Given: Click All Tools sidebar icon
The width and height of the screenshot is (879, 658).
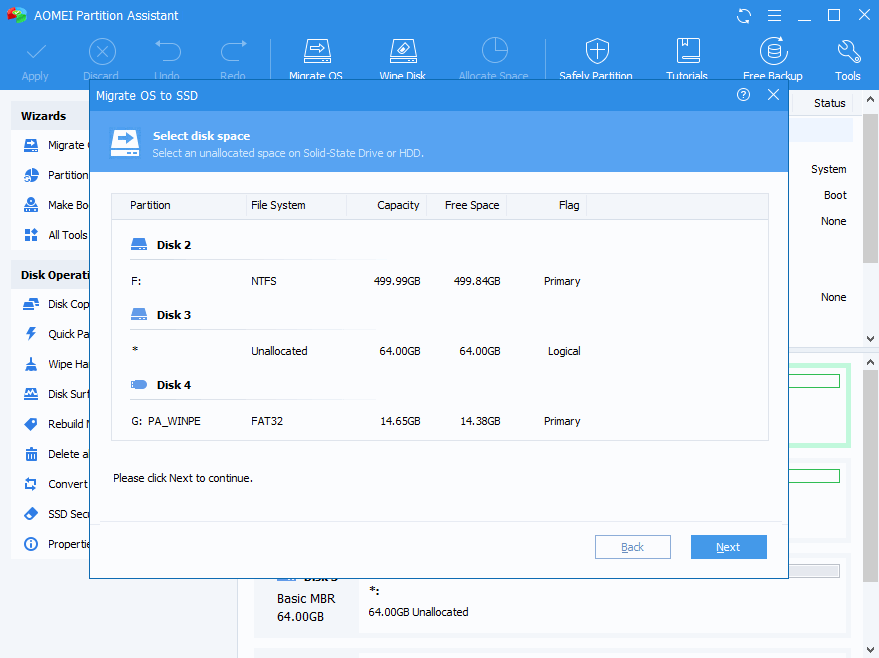Looking at the screenshot, I should point(31,235).
